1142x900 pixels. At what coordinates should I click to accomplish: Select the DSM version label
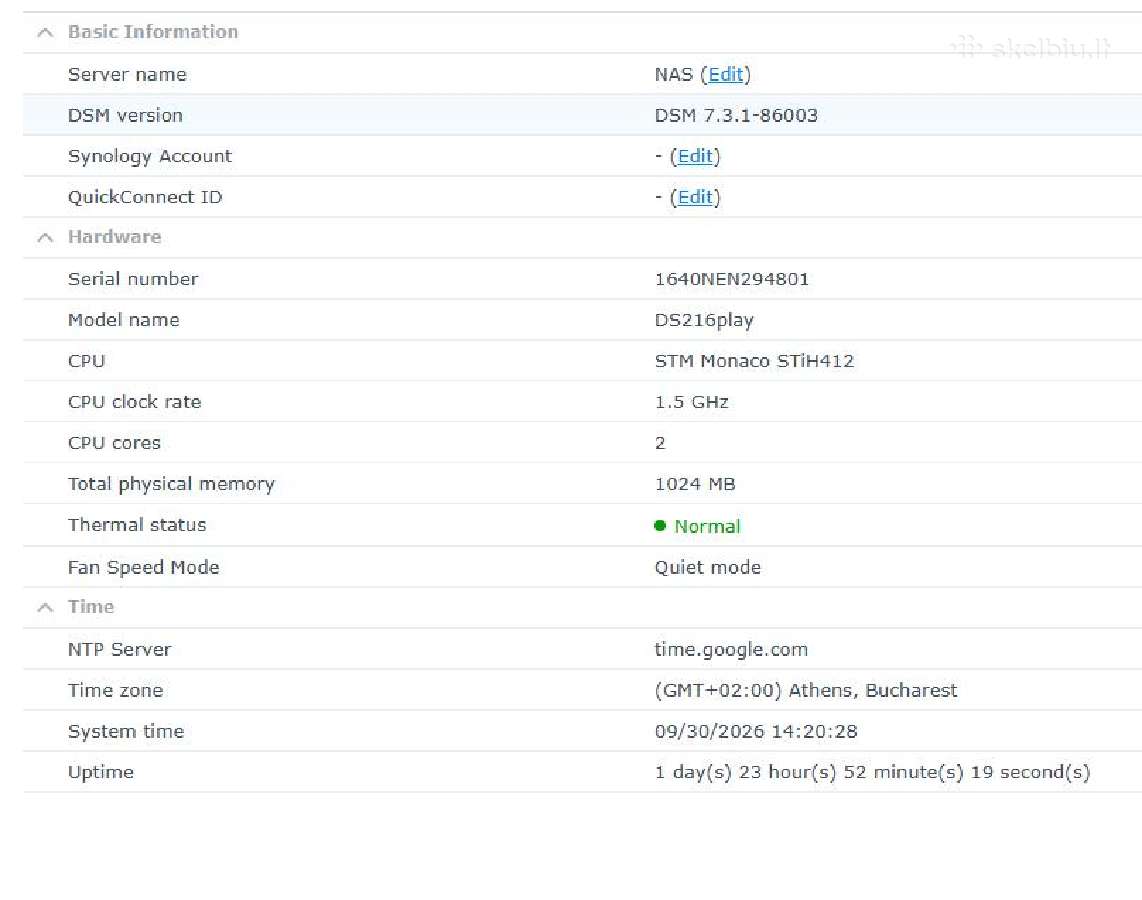125,116
